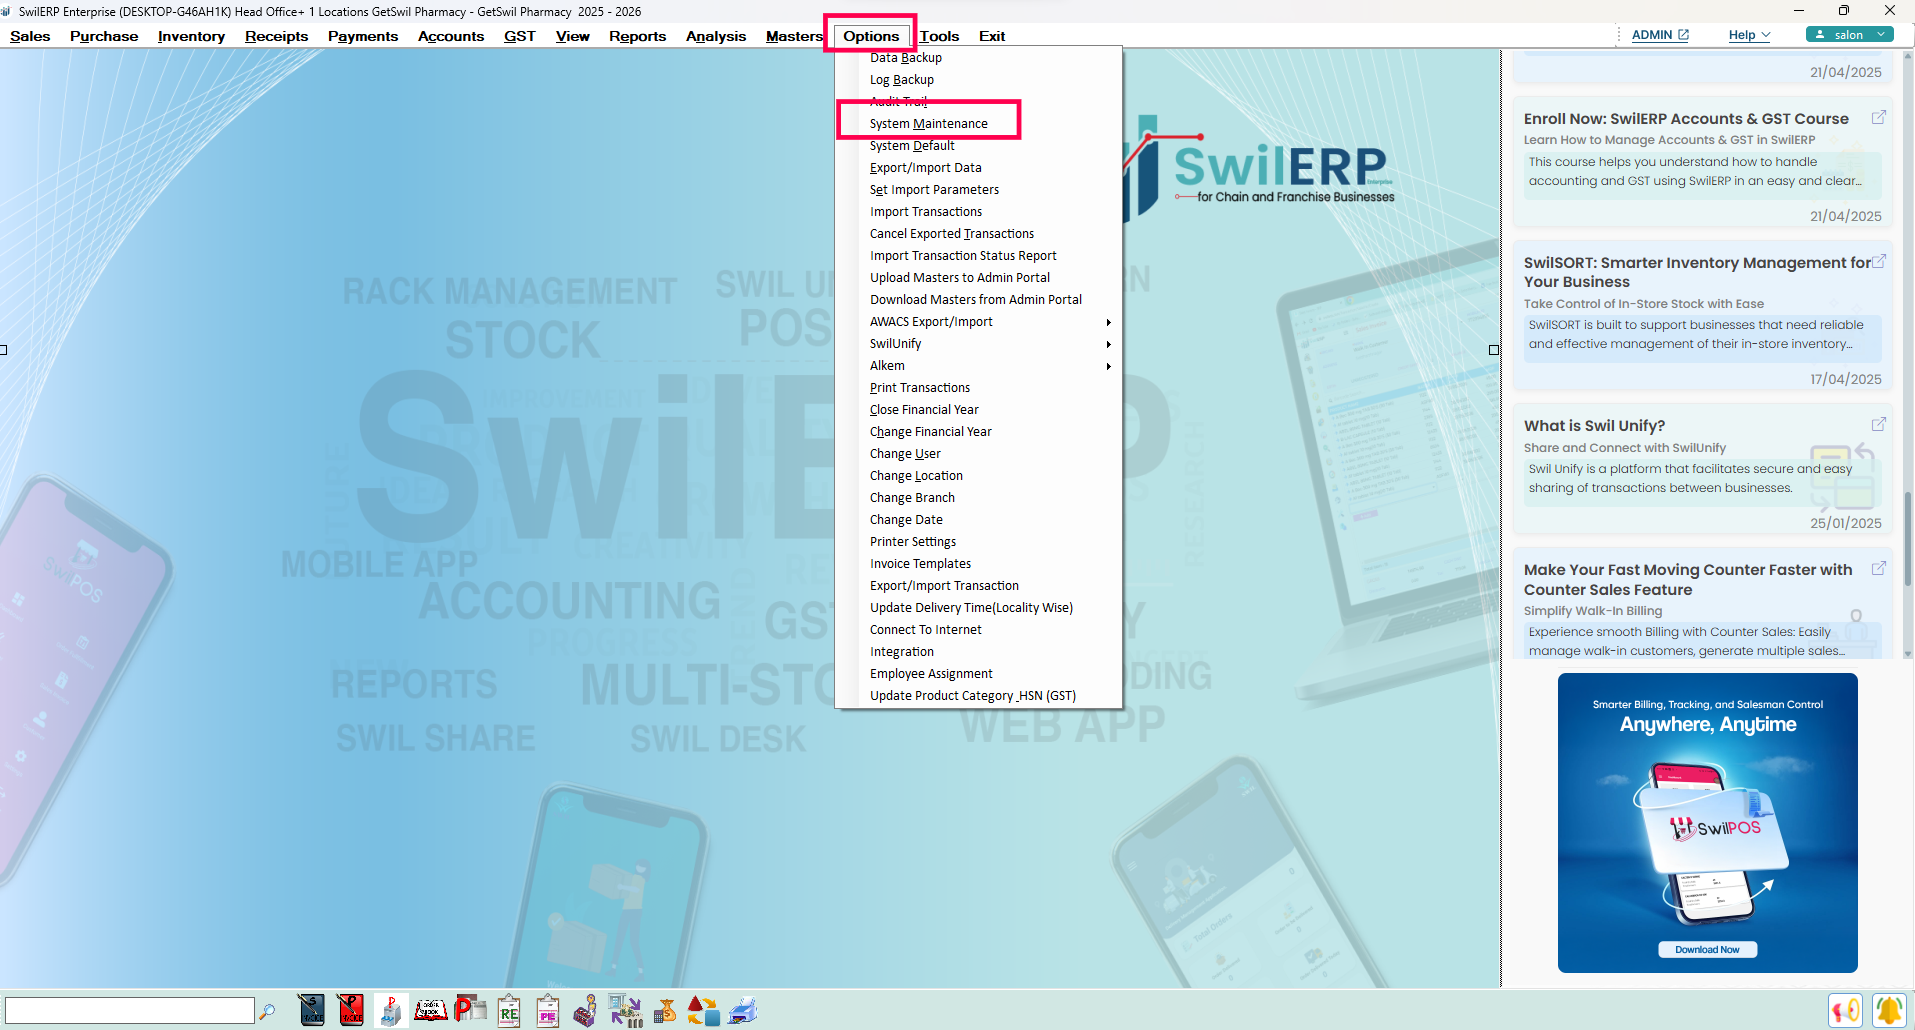Open the Sales menu
The image size is (1915, 1030).
coord(30,36)
